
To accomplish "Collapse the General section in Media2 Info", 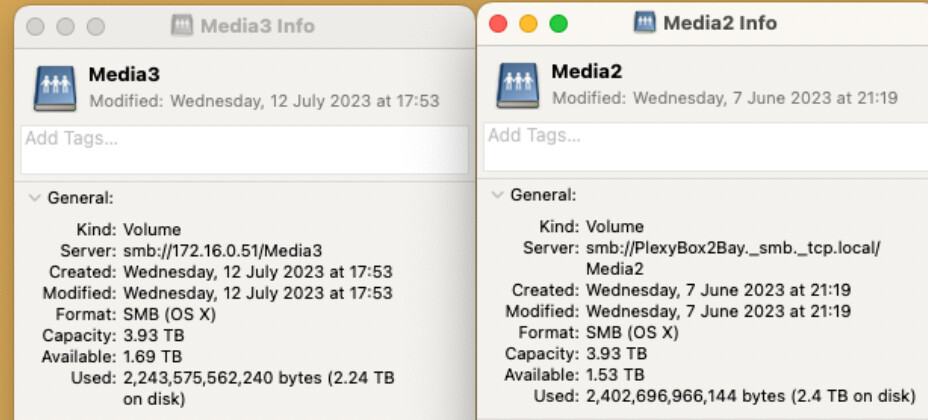I will (x=497, y=195).
